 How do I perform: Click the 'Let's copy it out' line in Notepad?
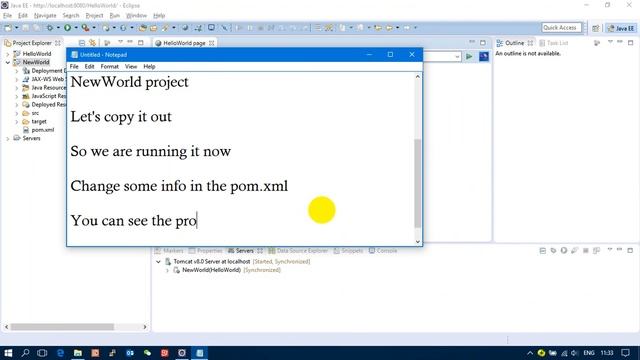(x=121, y=117)
